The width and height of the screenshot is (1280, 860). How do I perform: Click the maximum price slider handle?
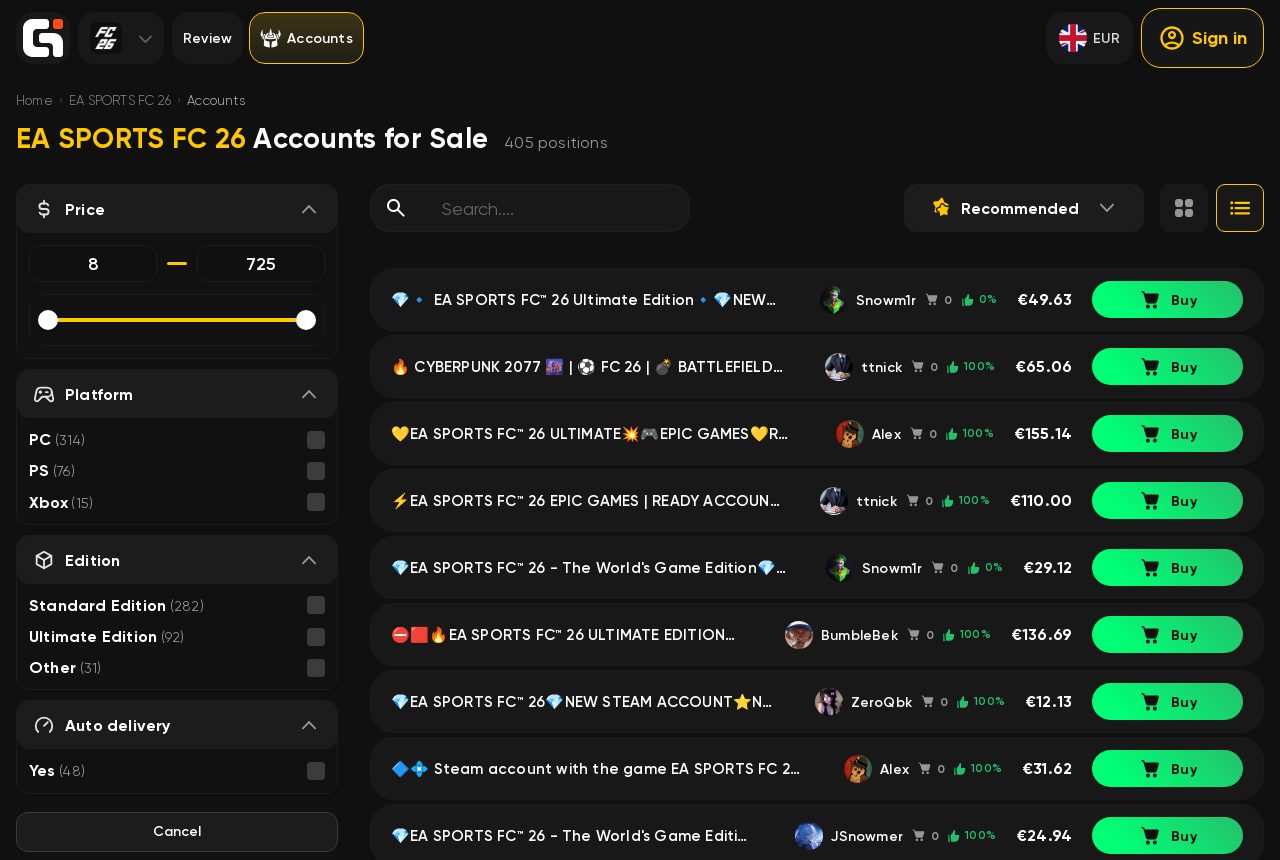click(x=306, y=320)
